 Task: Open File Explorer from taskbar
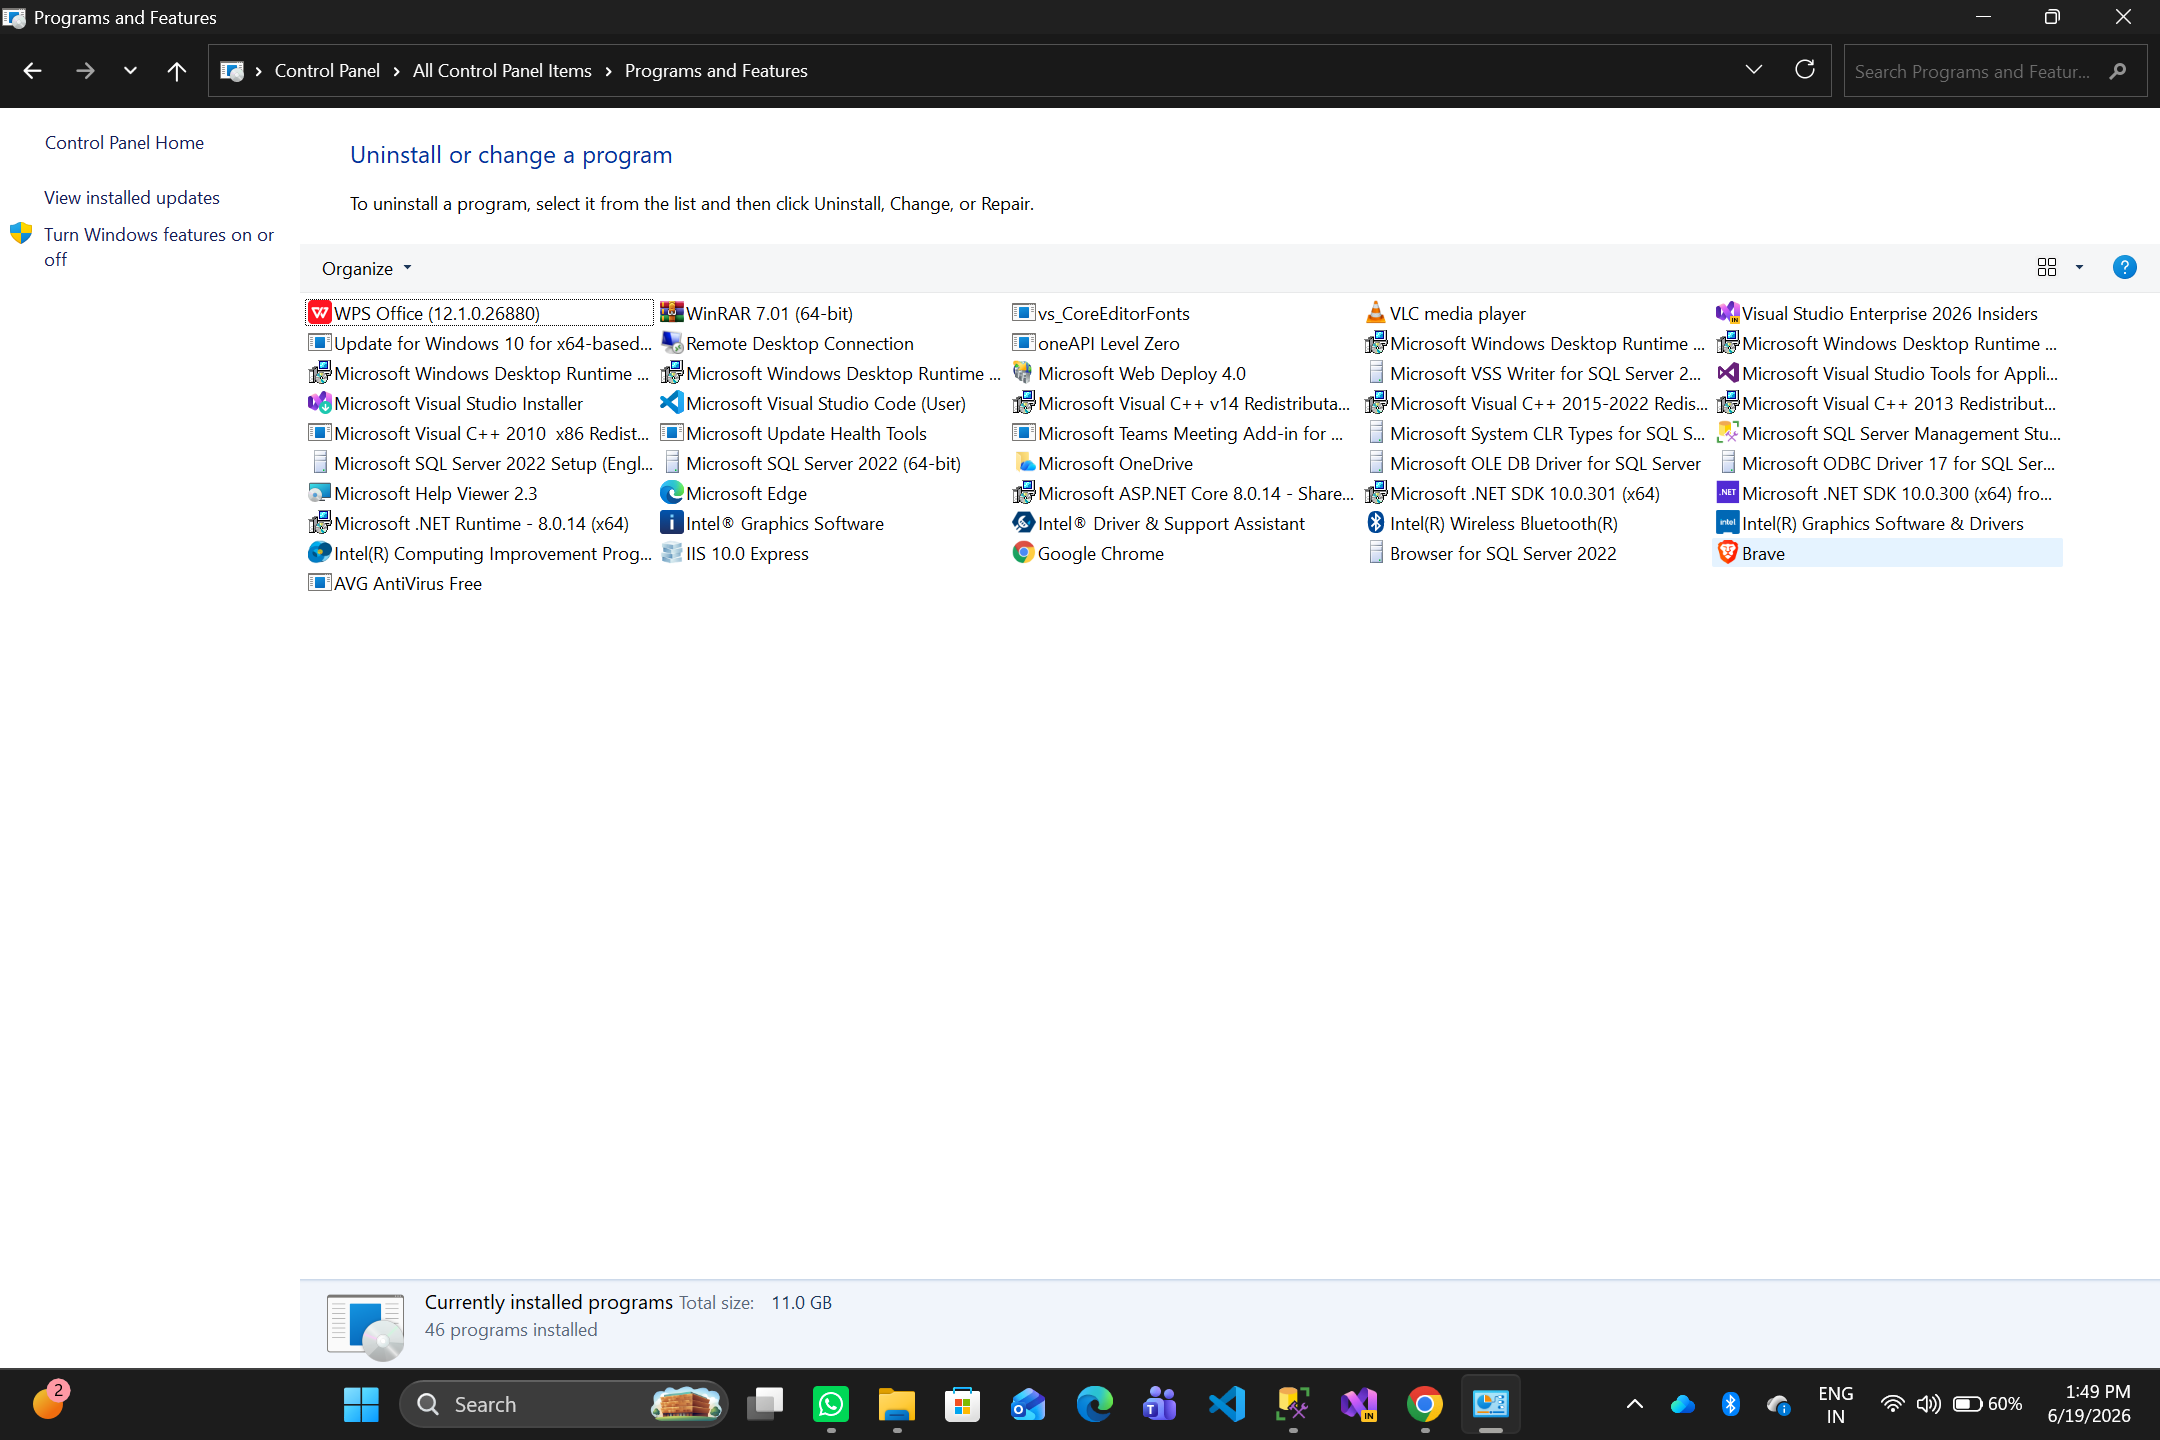897,1405
